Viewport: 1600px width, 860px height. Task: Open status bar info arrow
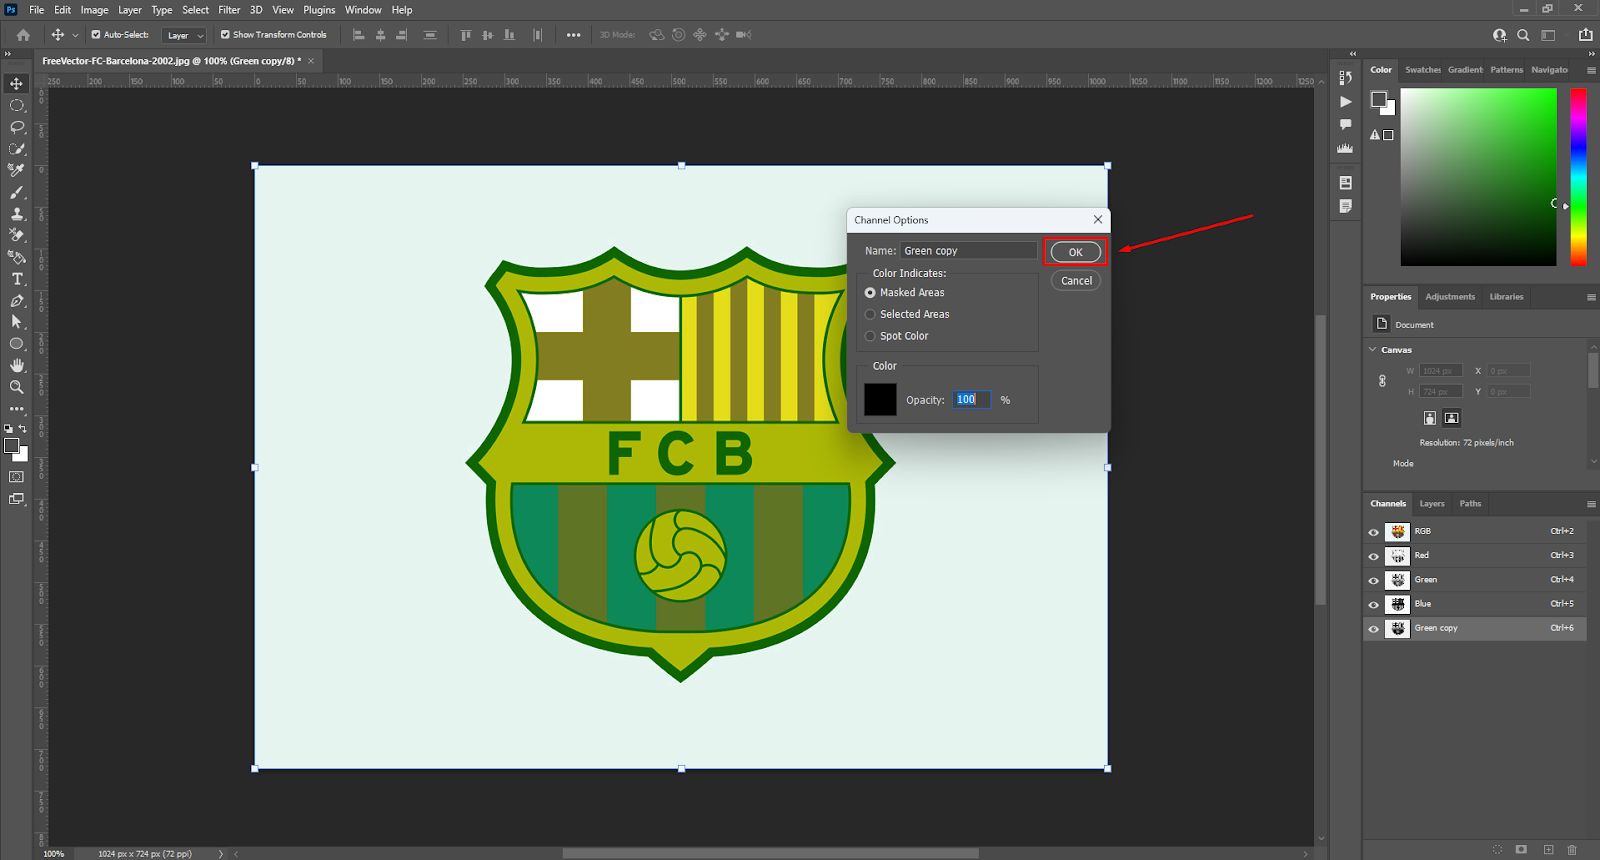(x=221, y=854)
